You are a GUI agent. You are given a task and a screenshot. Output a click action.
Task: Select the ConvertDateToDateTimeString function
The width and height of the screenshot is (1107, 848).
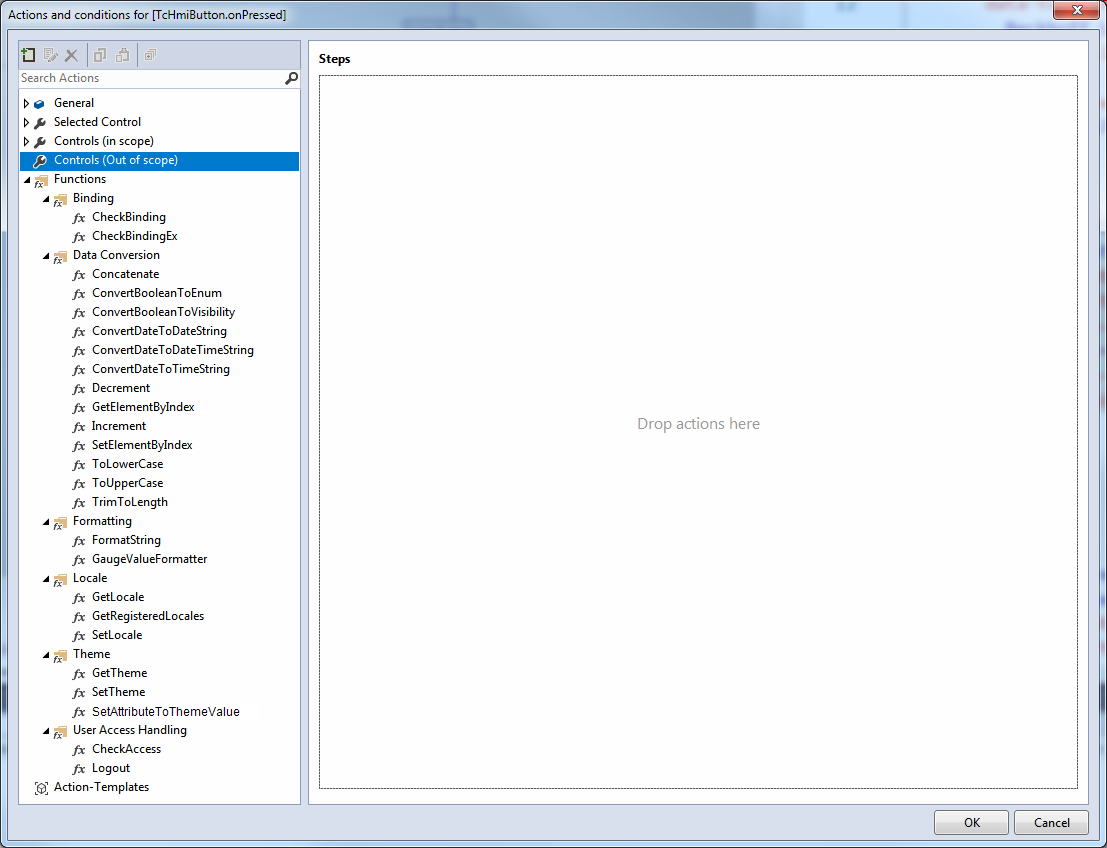click(173, 350)
